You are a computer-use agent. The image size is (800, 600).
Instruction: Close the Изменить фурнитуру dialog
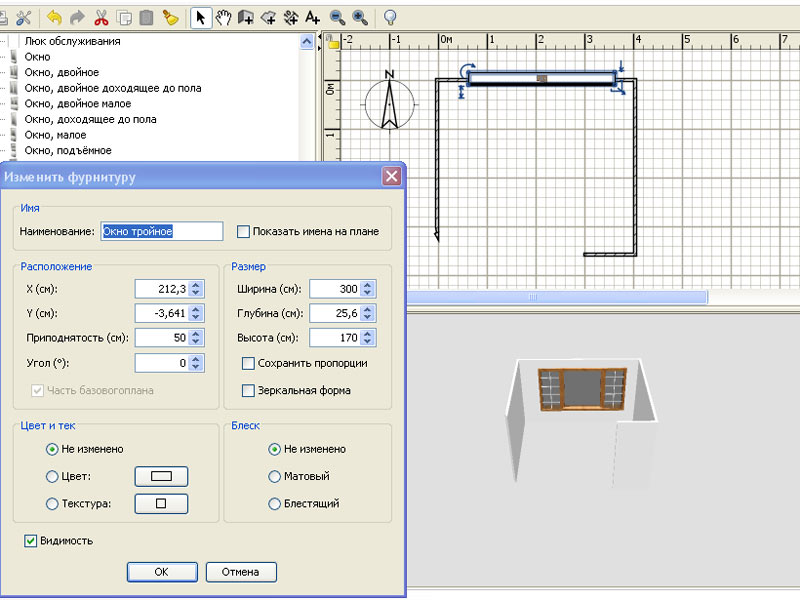[392, 177]
